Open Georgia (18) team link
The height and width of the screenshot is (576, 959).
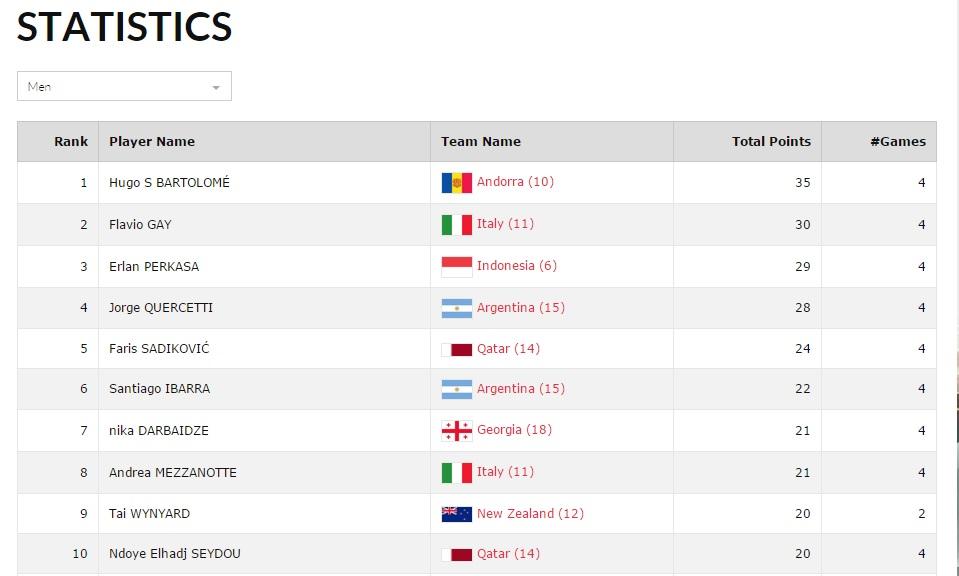(514, 429)
